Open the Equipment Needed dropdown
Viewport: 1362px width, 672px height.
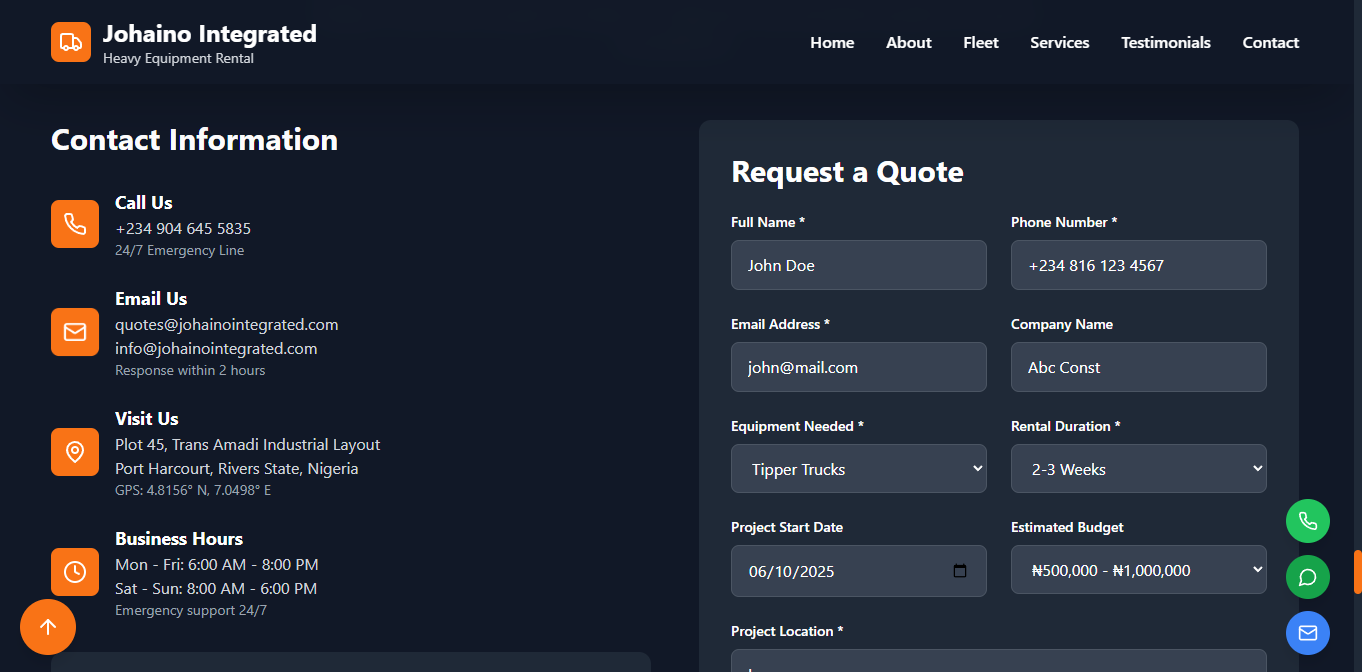click(x=858, y=468)
